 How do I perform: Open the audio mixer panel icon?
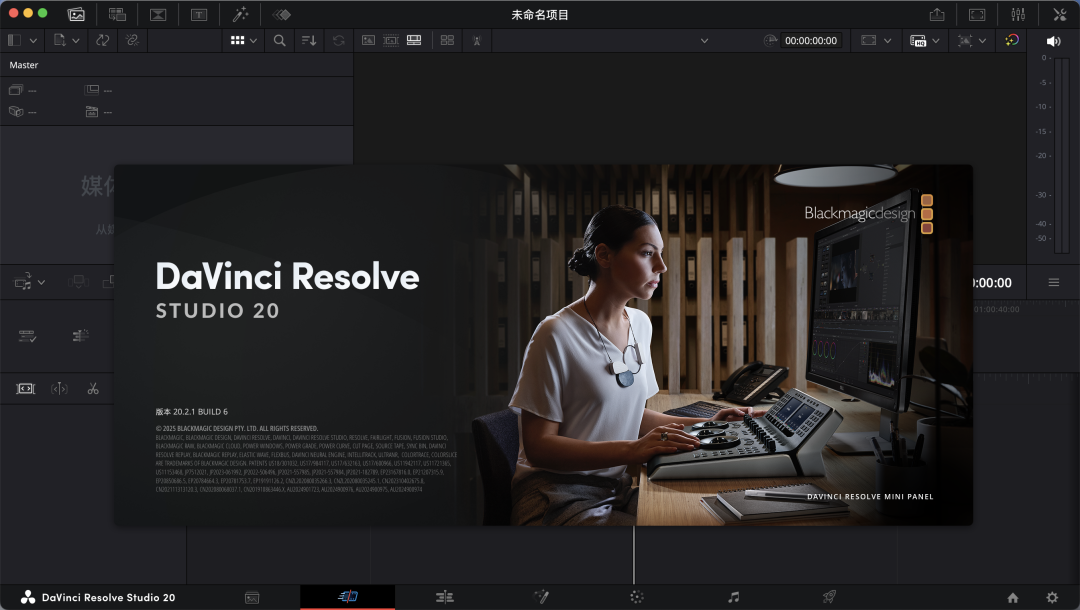[1018, 14]
